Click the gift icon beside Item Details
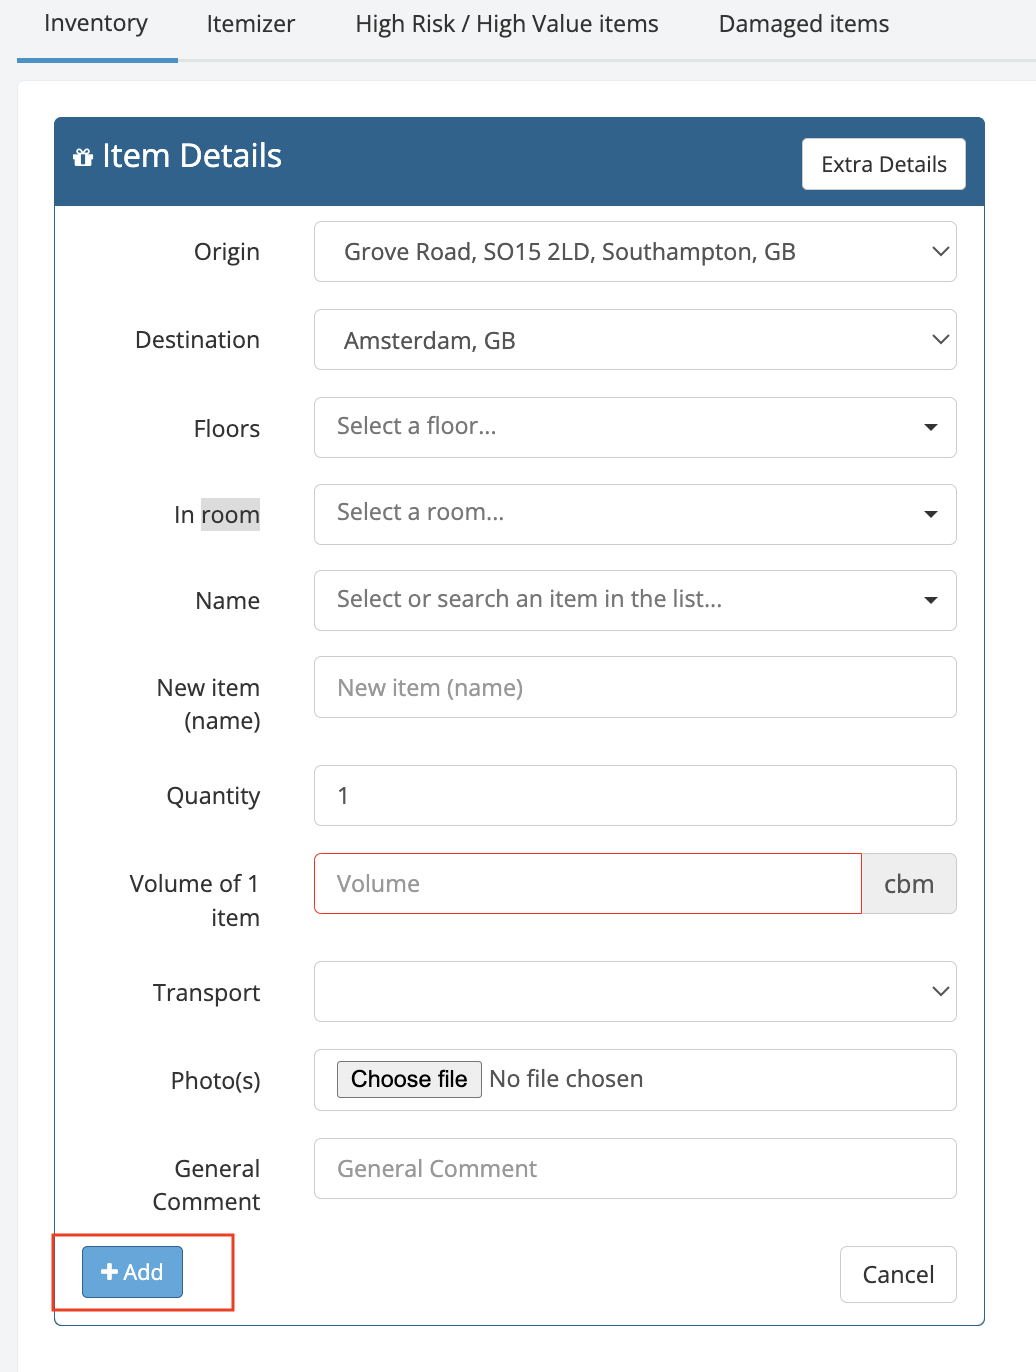 (x=83, y=157)
